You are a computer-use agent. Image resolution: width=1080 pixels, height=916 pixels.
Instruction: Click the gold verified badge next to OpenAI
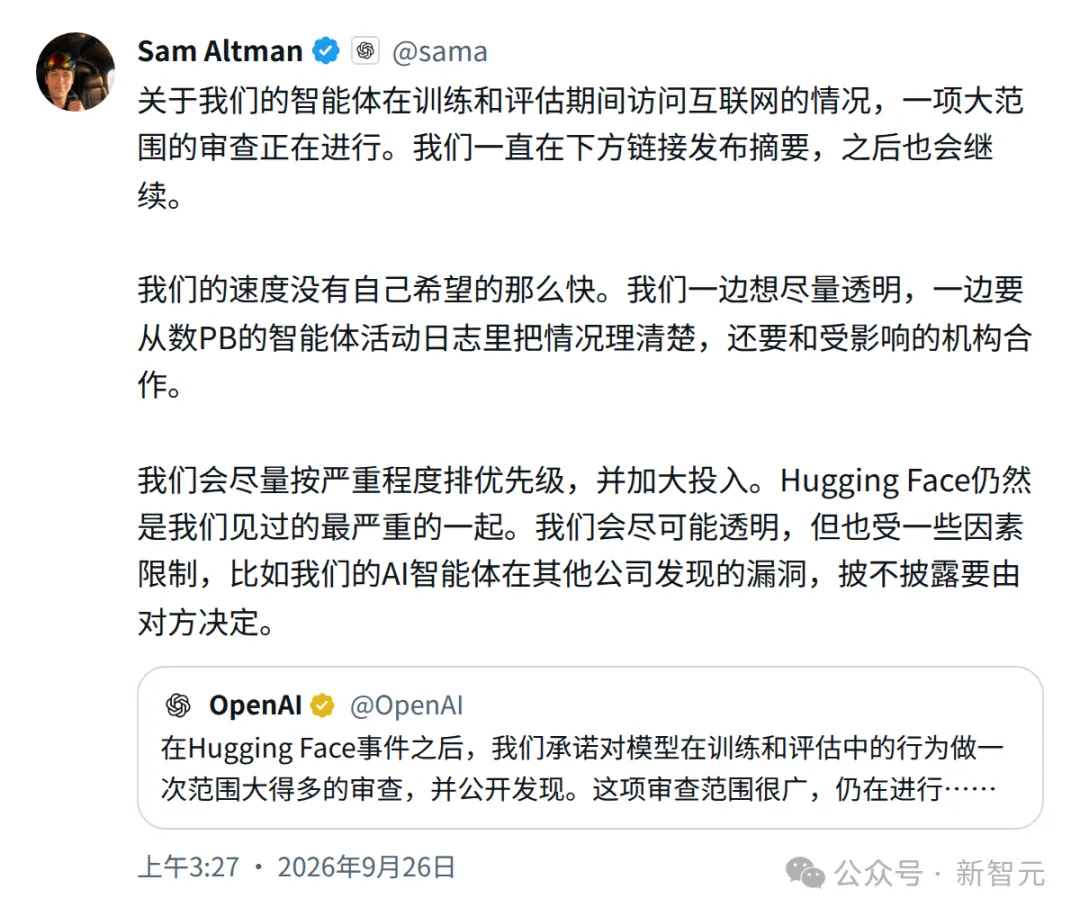(x=322, y=705)
